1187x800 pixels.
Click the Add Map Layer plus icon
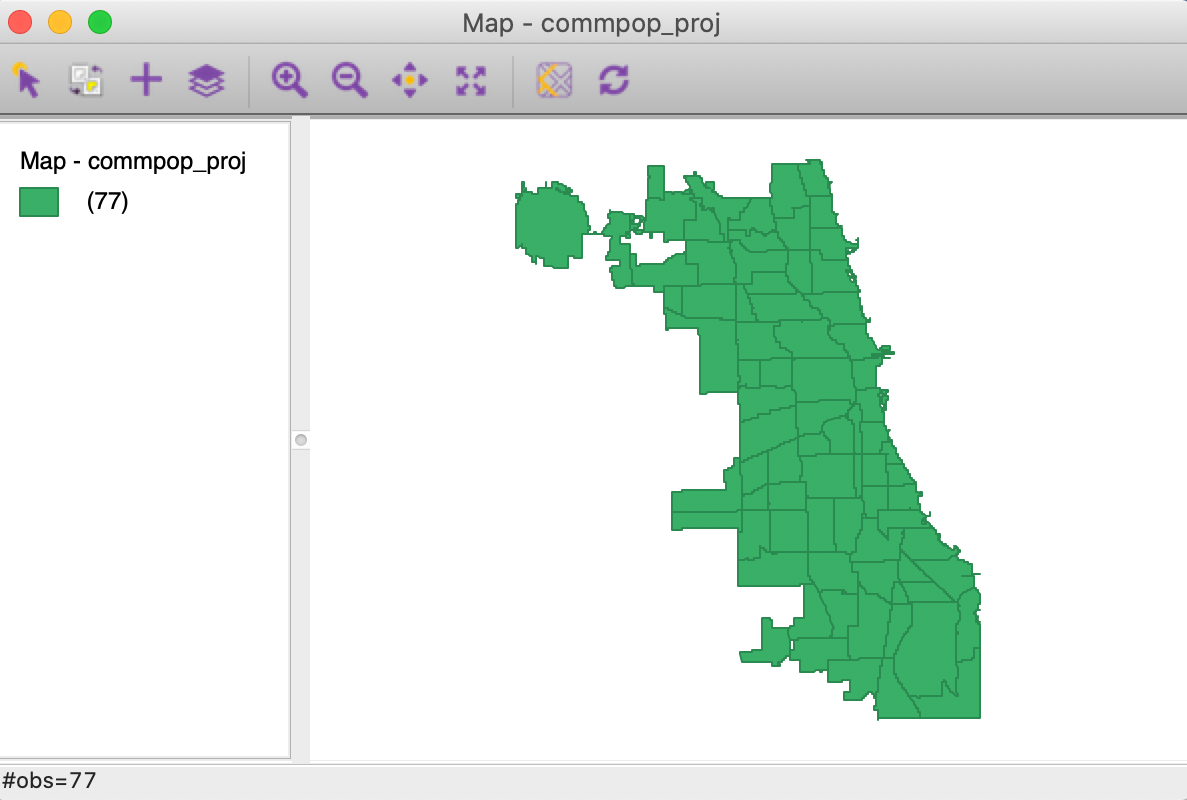point(146,80)
